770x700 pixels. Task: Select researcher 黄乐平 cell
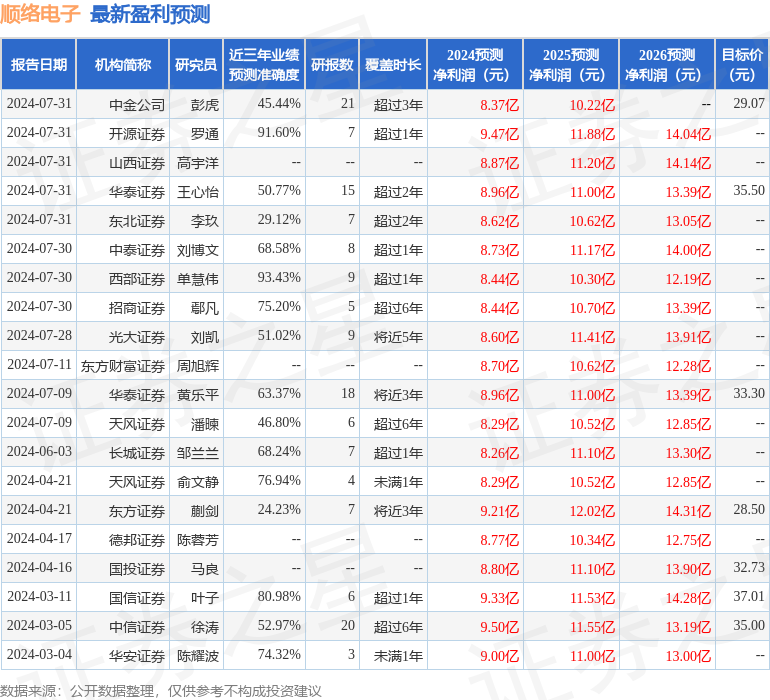[x=198, y=394]
